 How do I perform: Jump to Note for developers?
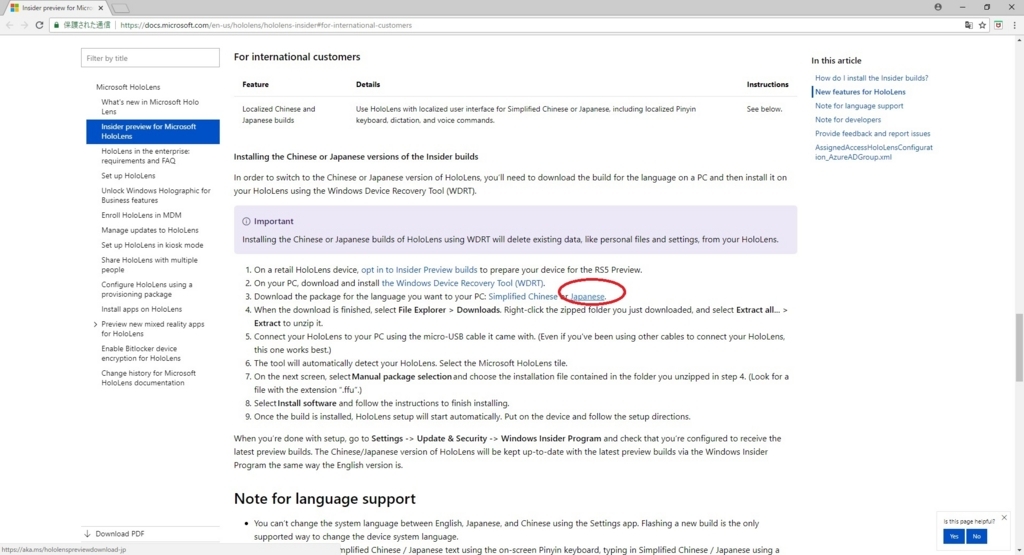848,119
